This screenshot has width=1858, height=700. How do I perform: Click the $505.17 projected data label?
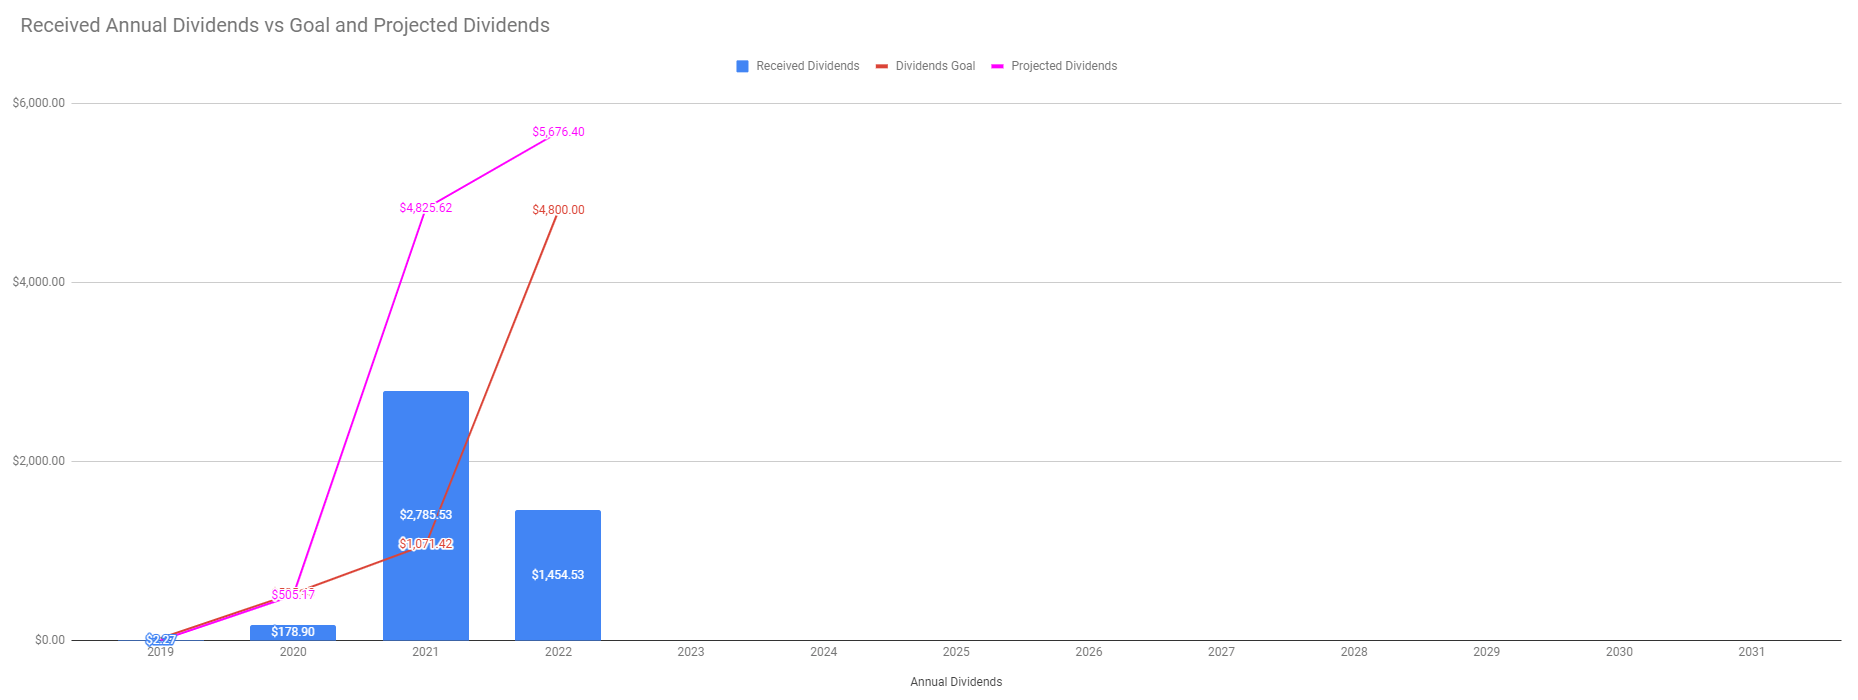click(293, 595)
